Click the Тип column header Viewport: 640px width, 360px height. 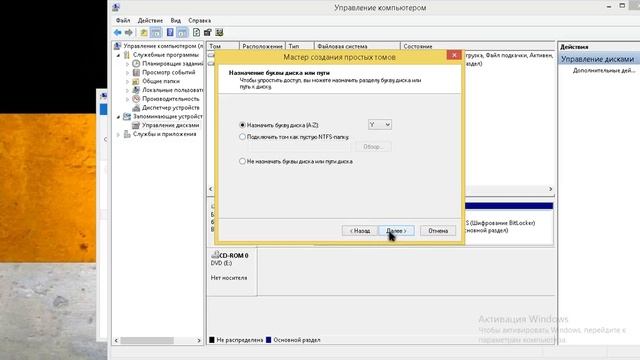pos(300,46)
